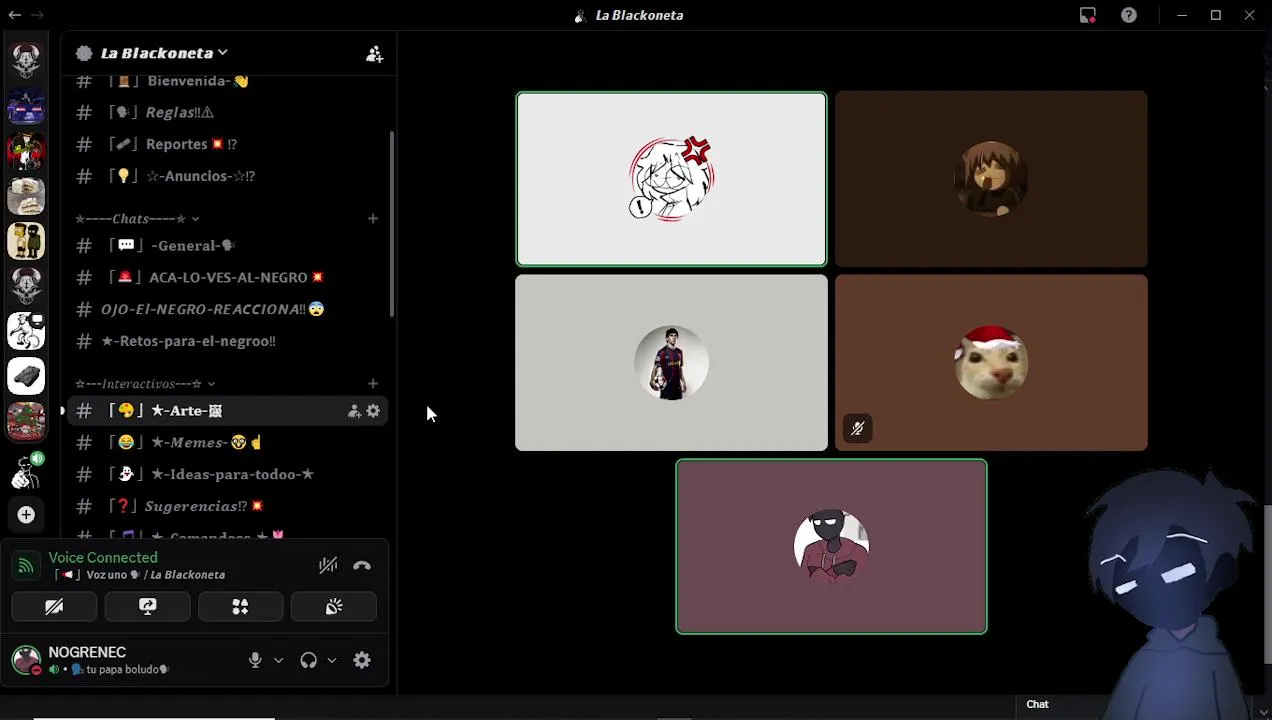The image size is (1272, 720).
Task: Select the black eraser server icon
Action: point(26,376)
